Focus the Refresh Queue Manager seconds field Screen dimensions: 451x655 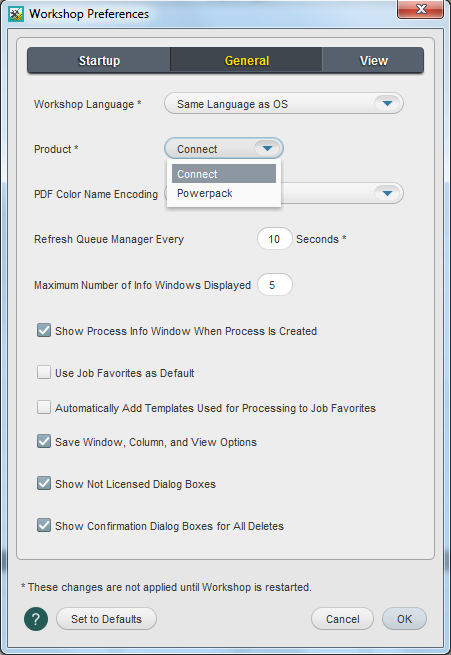coord(274,239)
